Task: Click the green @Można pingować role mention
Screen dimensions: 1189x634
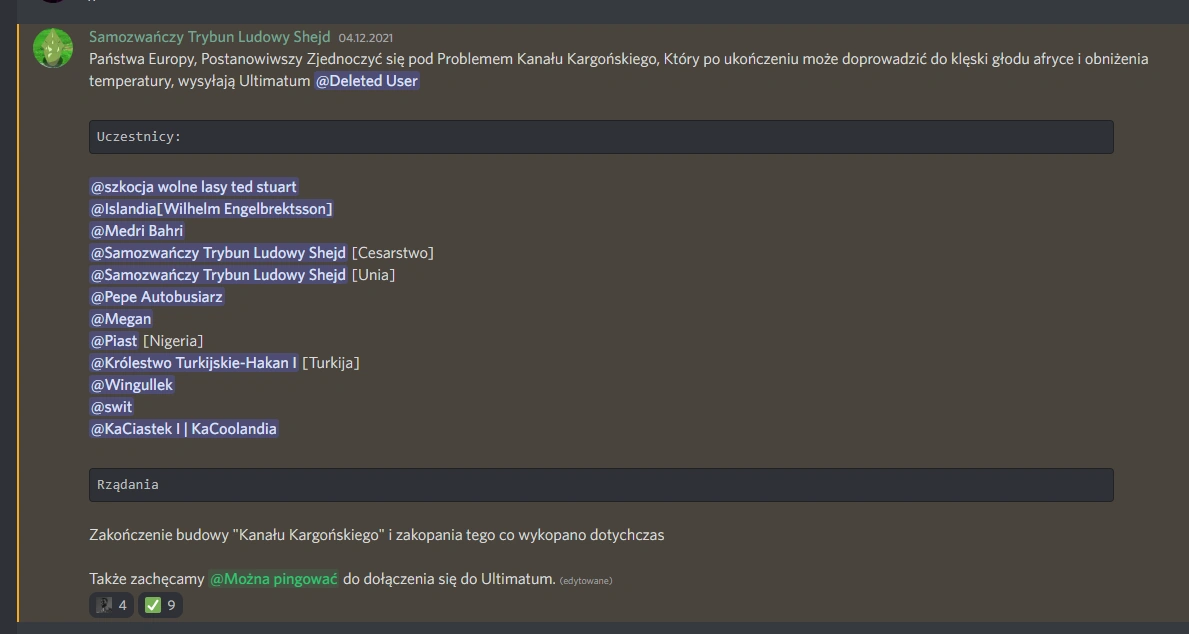Action: [274, 579]
